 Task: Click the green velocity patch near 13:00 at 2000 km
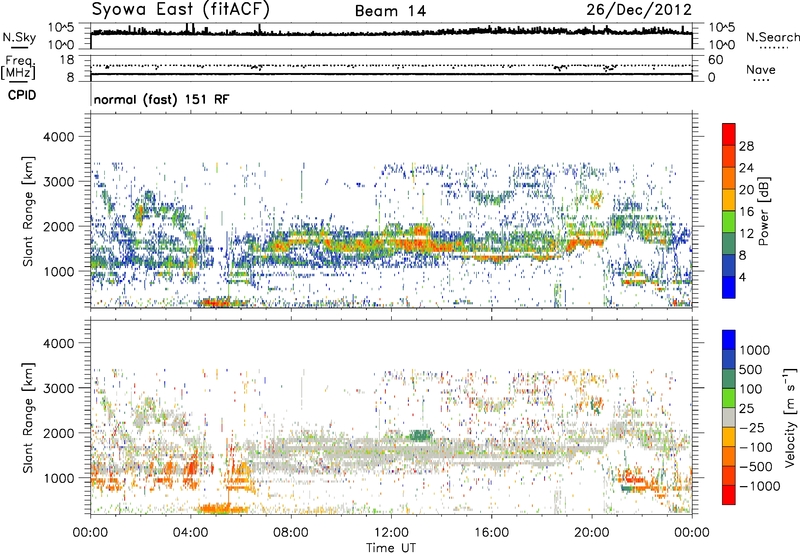tap(420, 435)
